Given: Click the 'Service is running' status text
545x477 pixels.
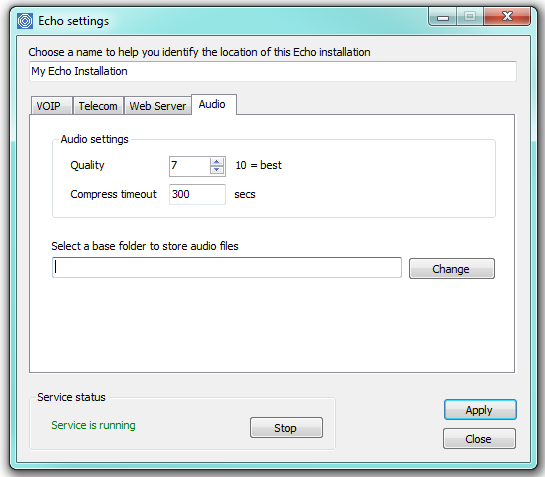Looking at the screenshot, I should [x=93, y=425].
